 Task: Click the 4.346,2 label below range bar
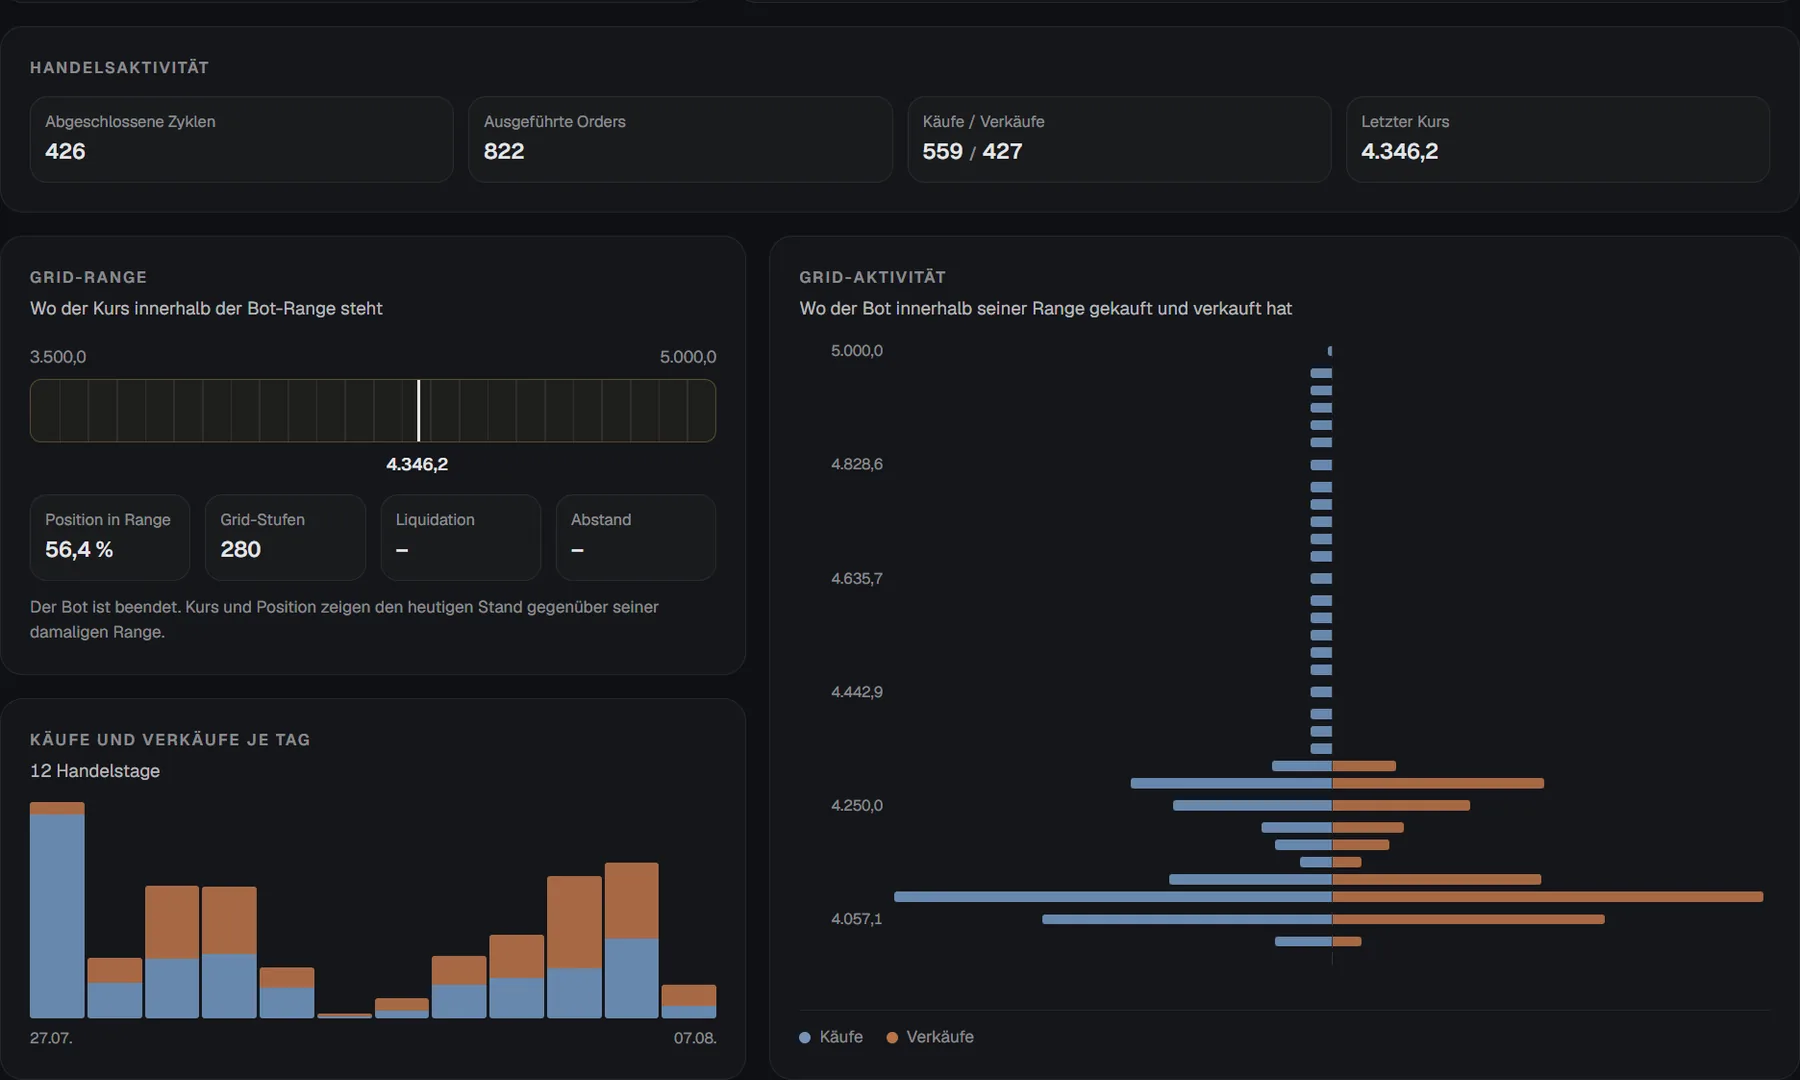[417, 464]
